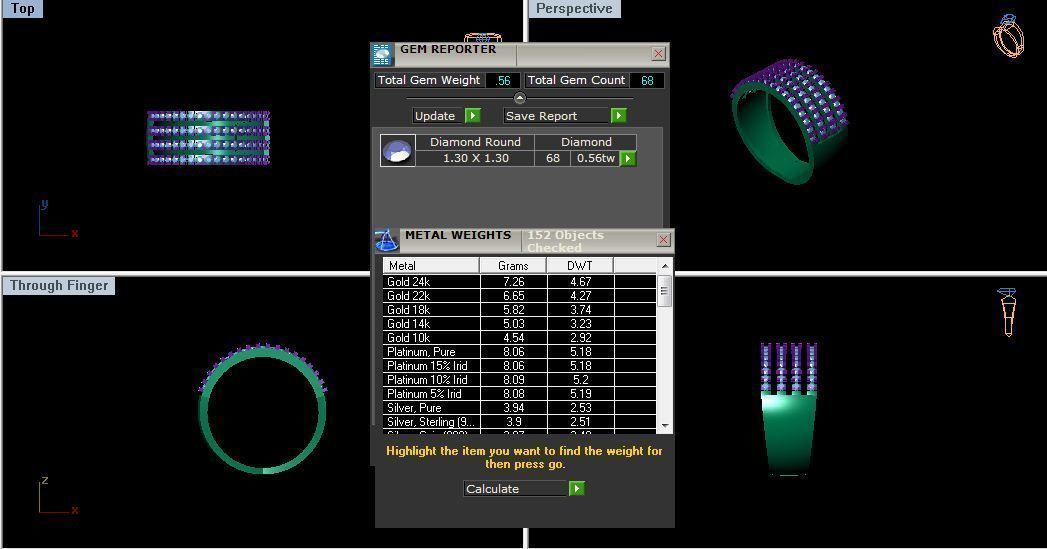The height and width of the screenshot is (549, 1047).
Task: Close the Gem Reporter panel
Action: [658, 53]
